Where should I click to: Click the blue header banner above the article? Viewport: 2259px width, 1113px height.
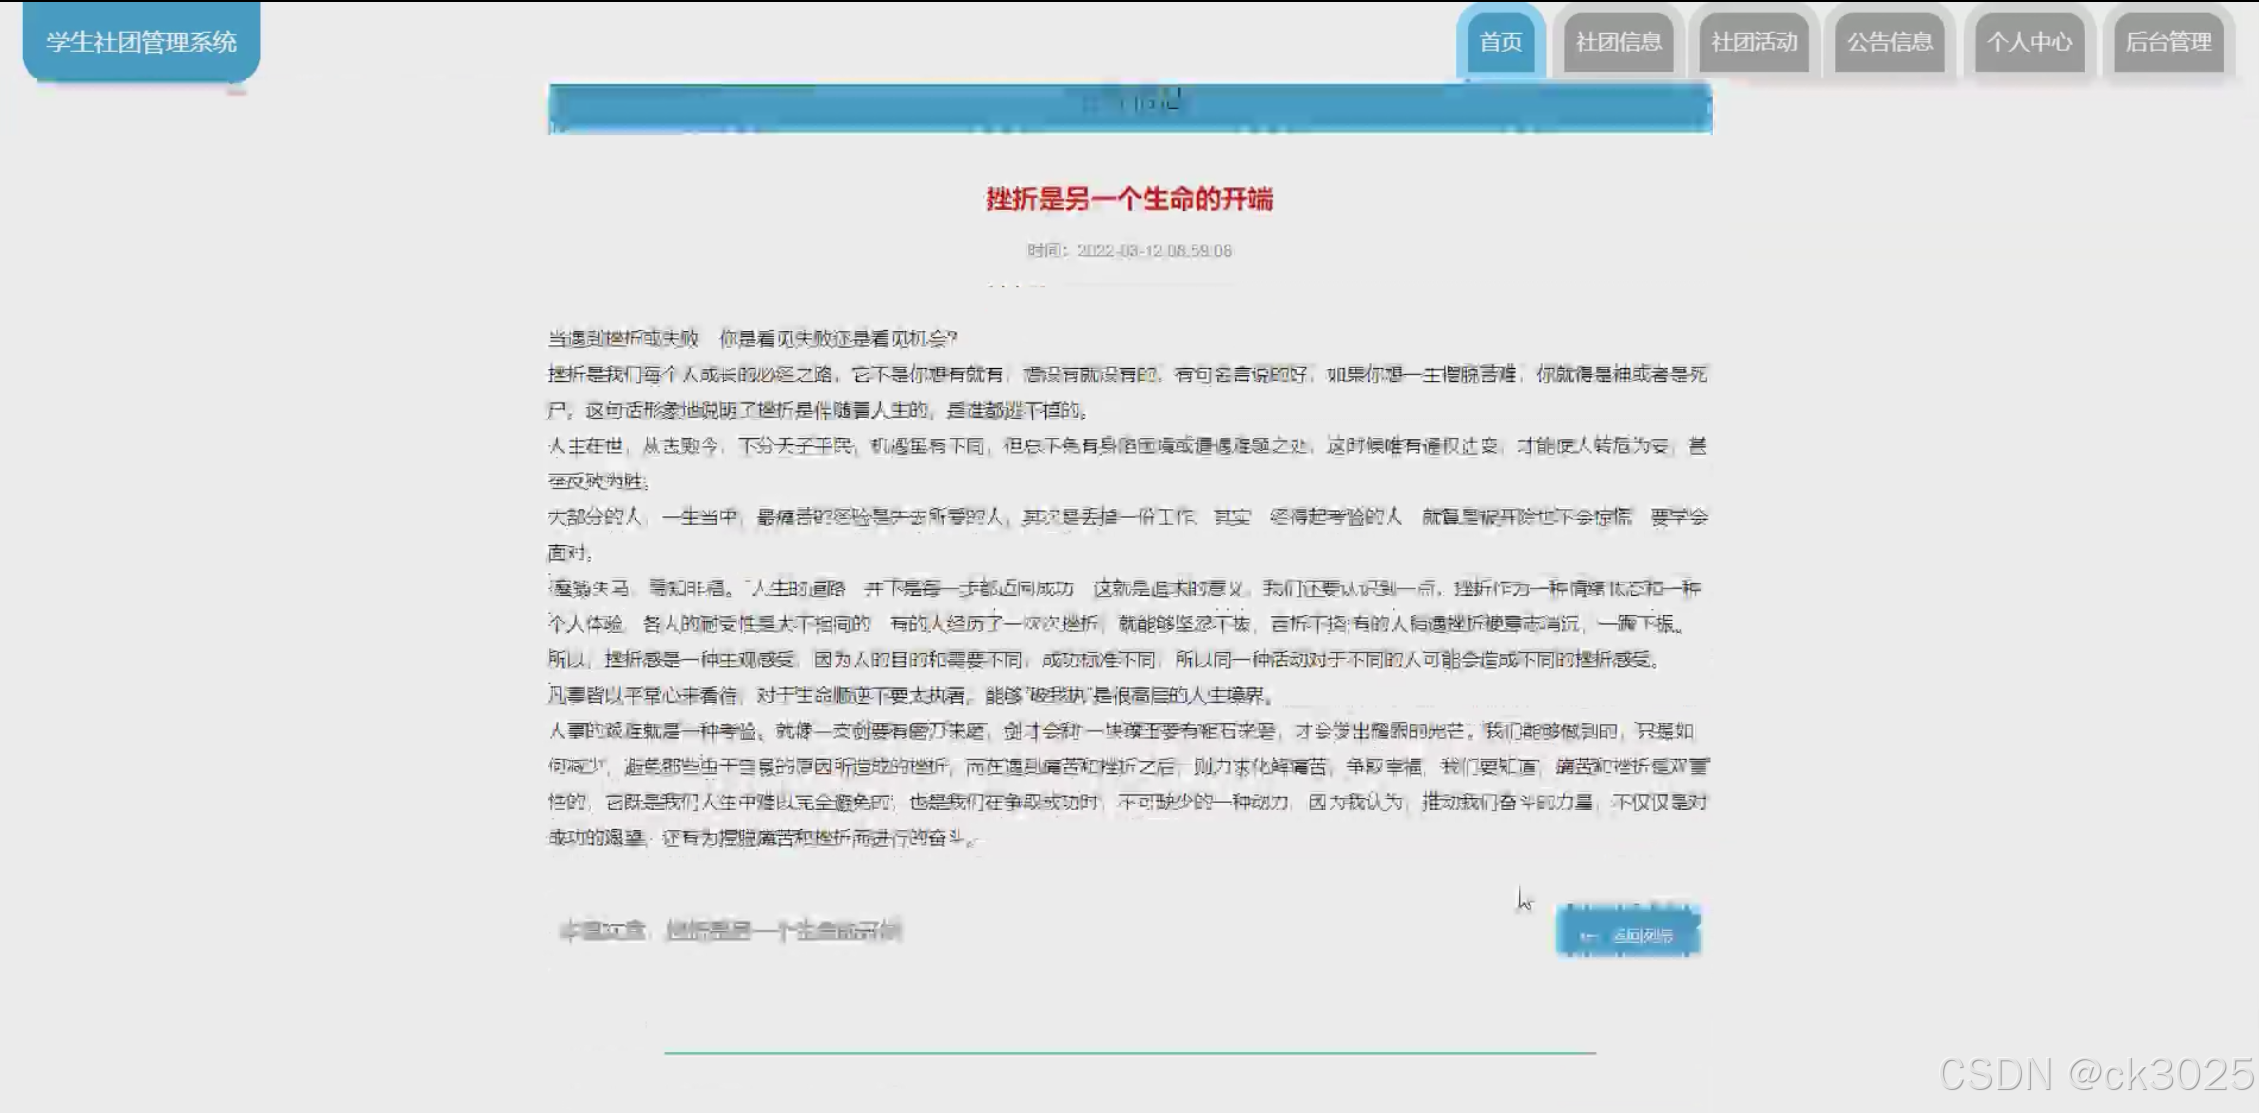pos(1129,108)
